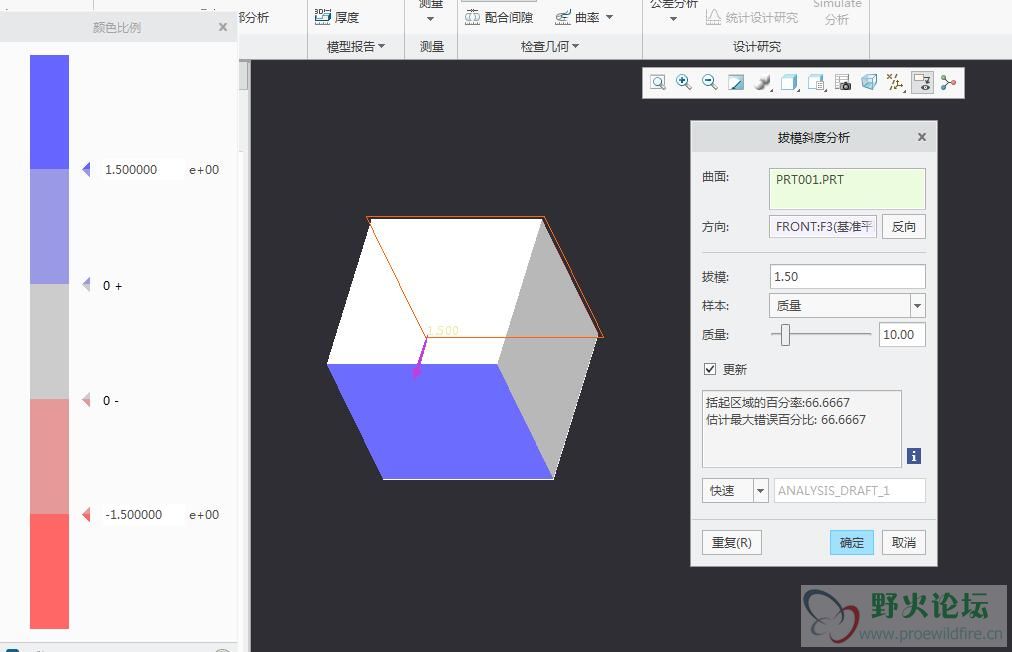This screenshot has width=1012, height=652.
Task: Cancel with the 取消 button
Action: tap(904, 542)
